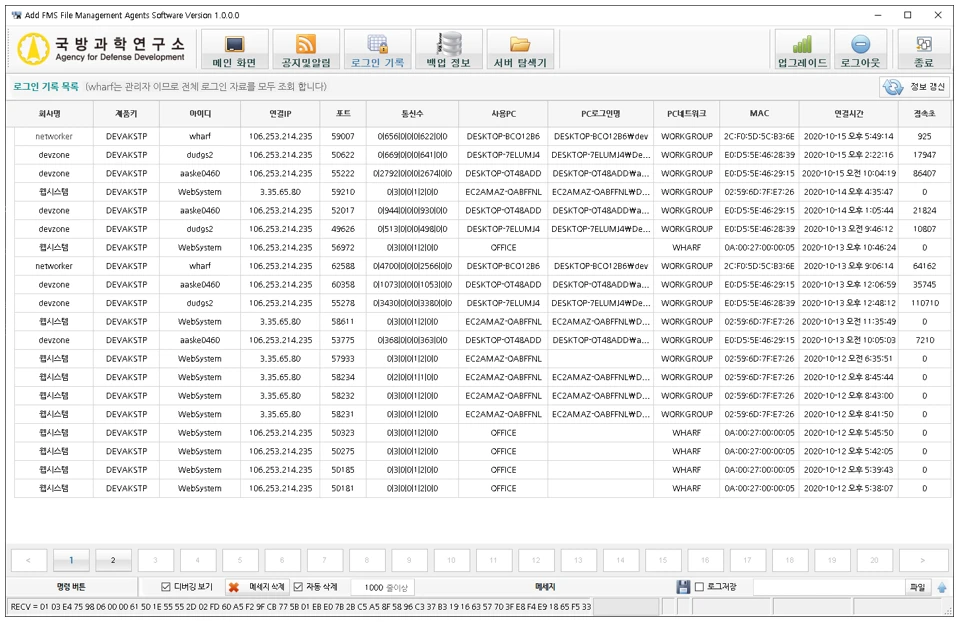Sort by 연결시간 column header
The height and width of the screenshot is (622, 960).
[x=849, y=114]
